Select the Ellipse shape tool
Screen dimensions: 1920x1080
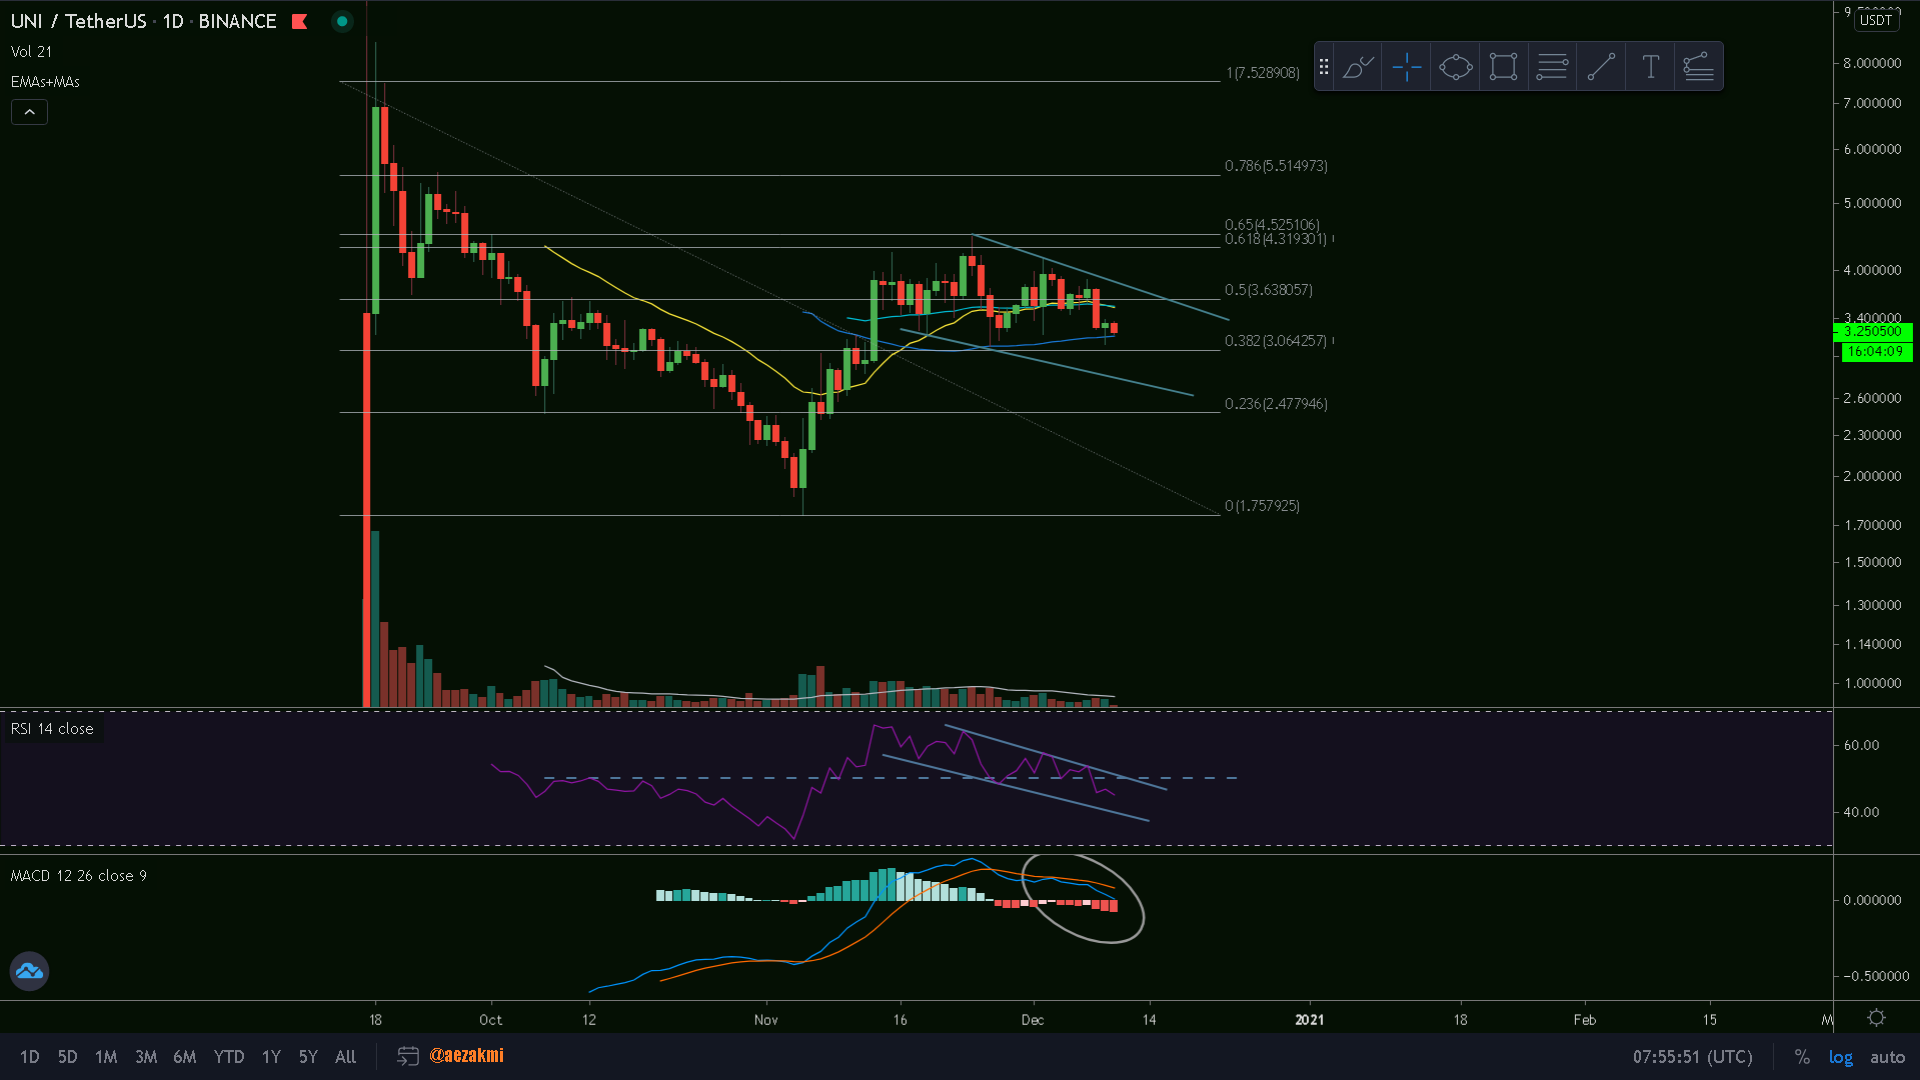click(1455, 67)
